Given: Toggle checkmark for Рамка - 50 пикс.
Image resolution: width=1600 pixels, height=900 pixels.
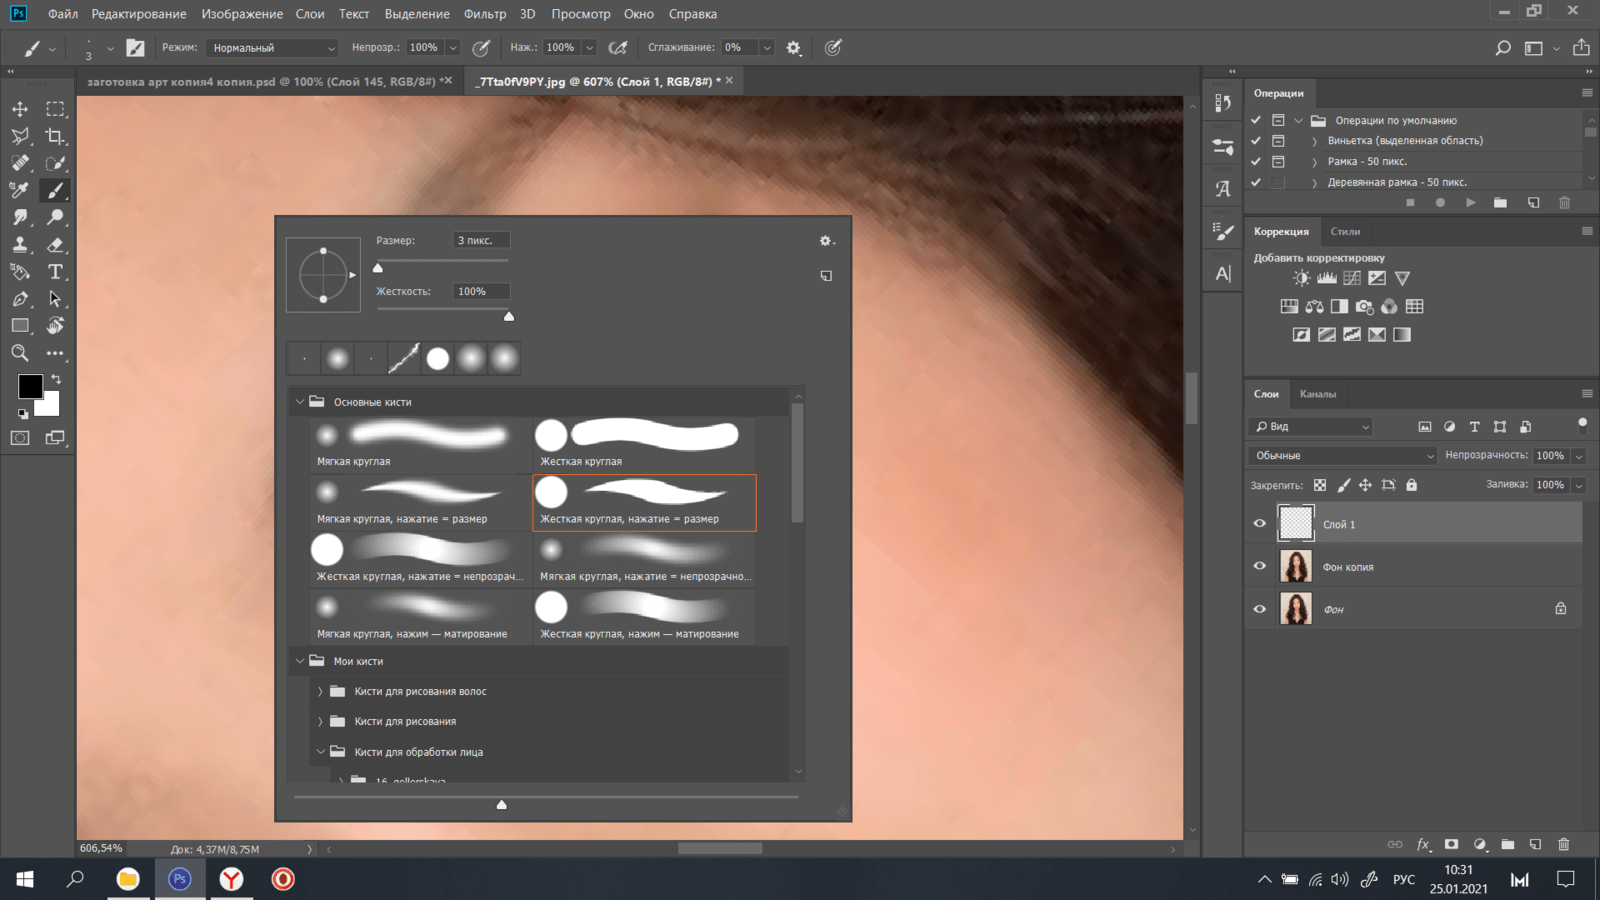Looking at the screenshot, I should click(1256, 161).
